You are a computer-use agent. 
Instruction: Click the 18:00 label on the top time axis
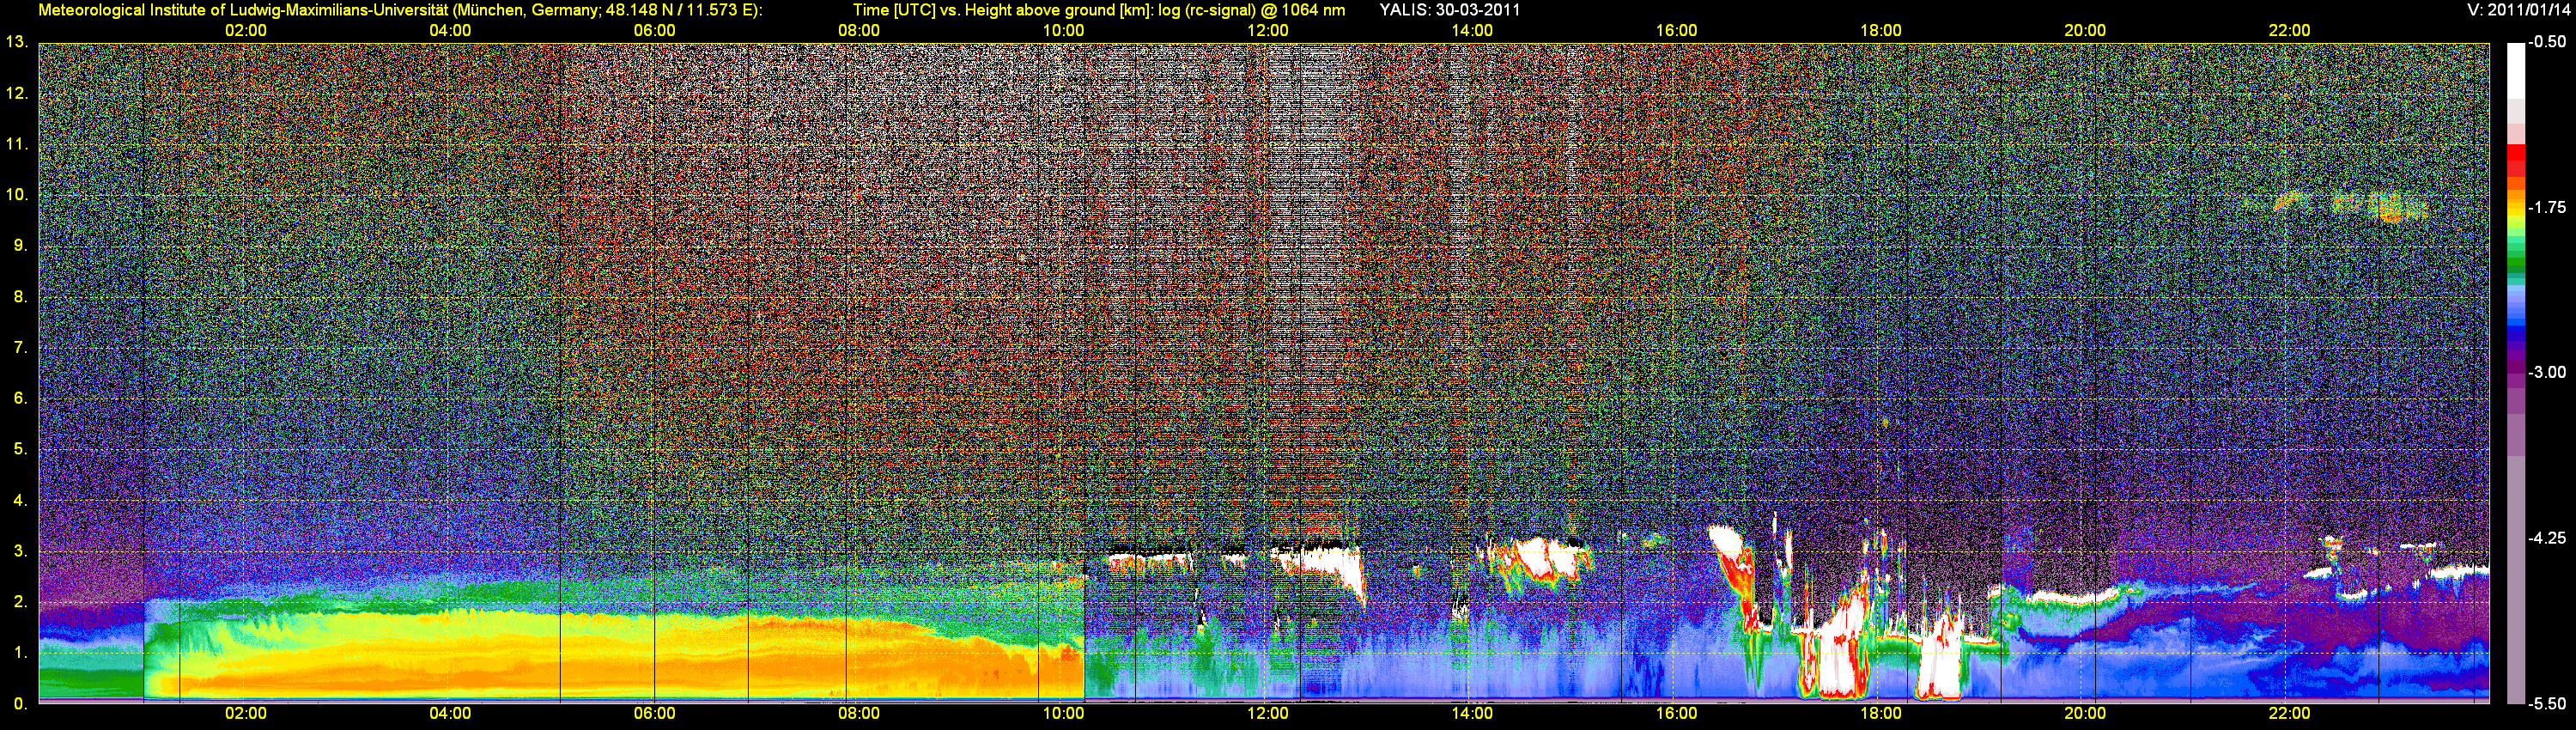1881,31
